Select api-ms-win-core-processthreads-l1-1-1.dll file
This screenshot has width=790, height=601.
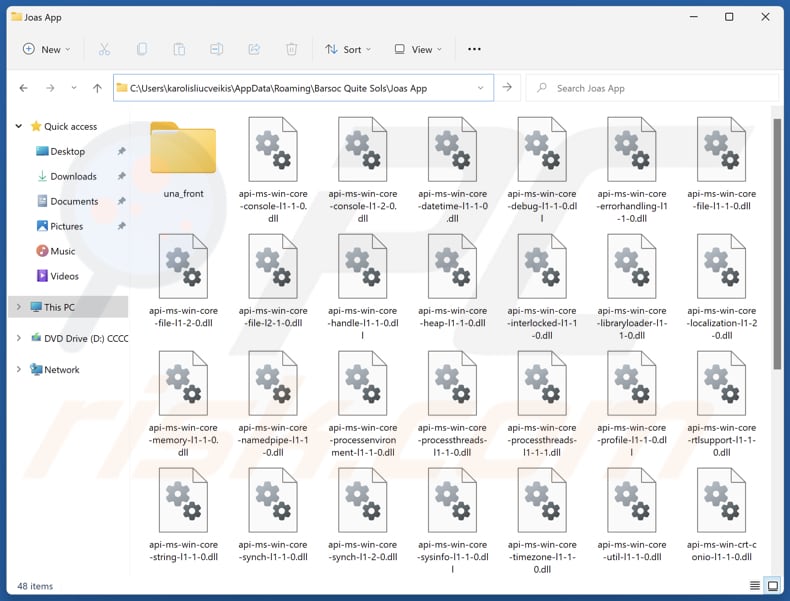[542, 404]
